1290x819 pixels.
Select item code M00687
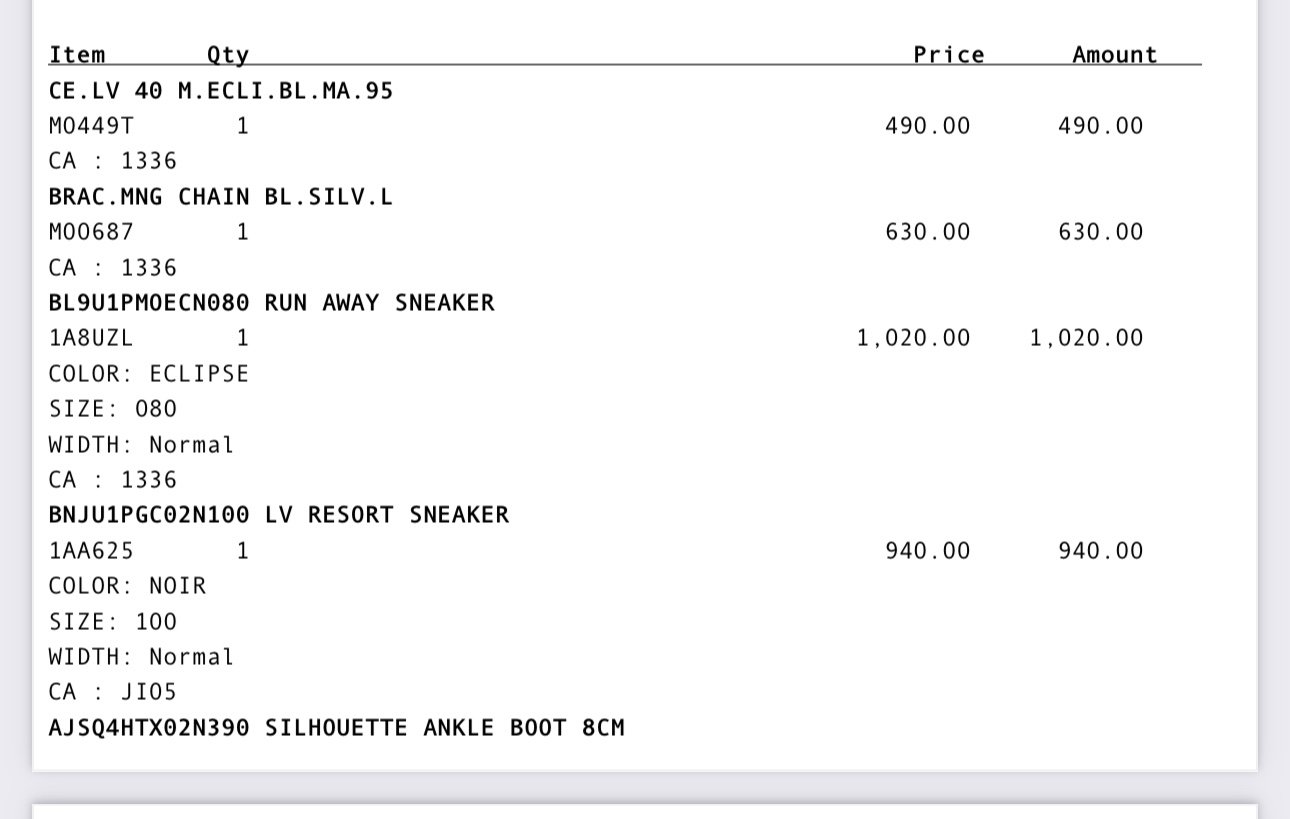(x=91, y=232)
